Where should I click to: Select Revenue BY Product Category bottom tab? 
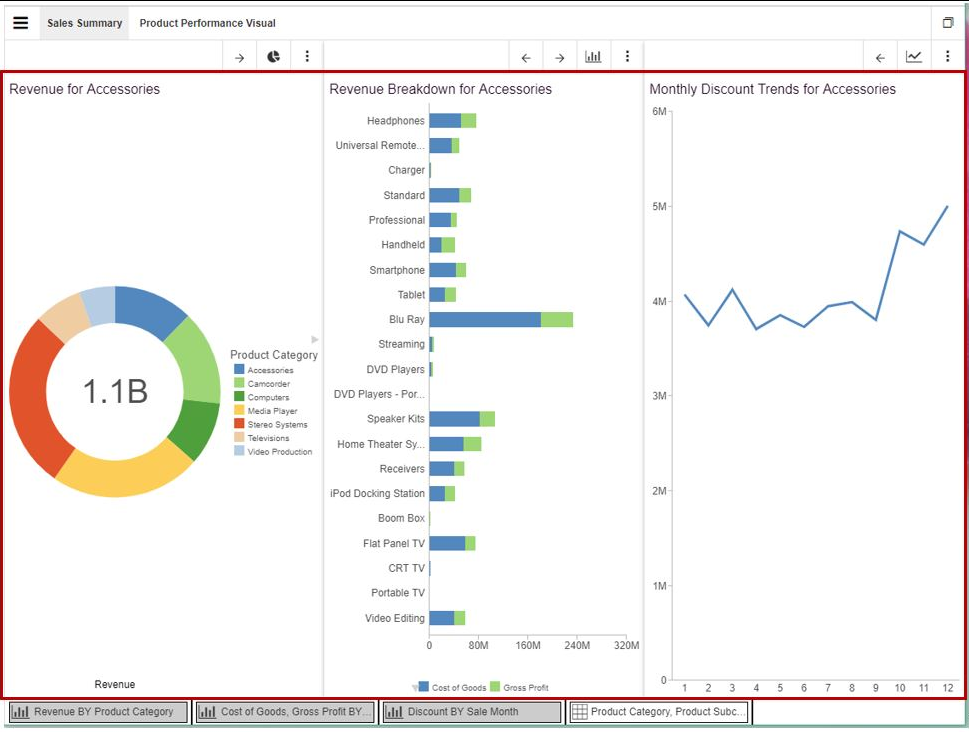click(98, 712)
